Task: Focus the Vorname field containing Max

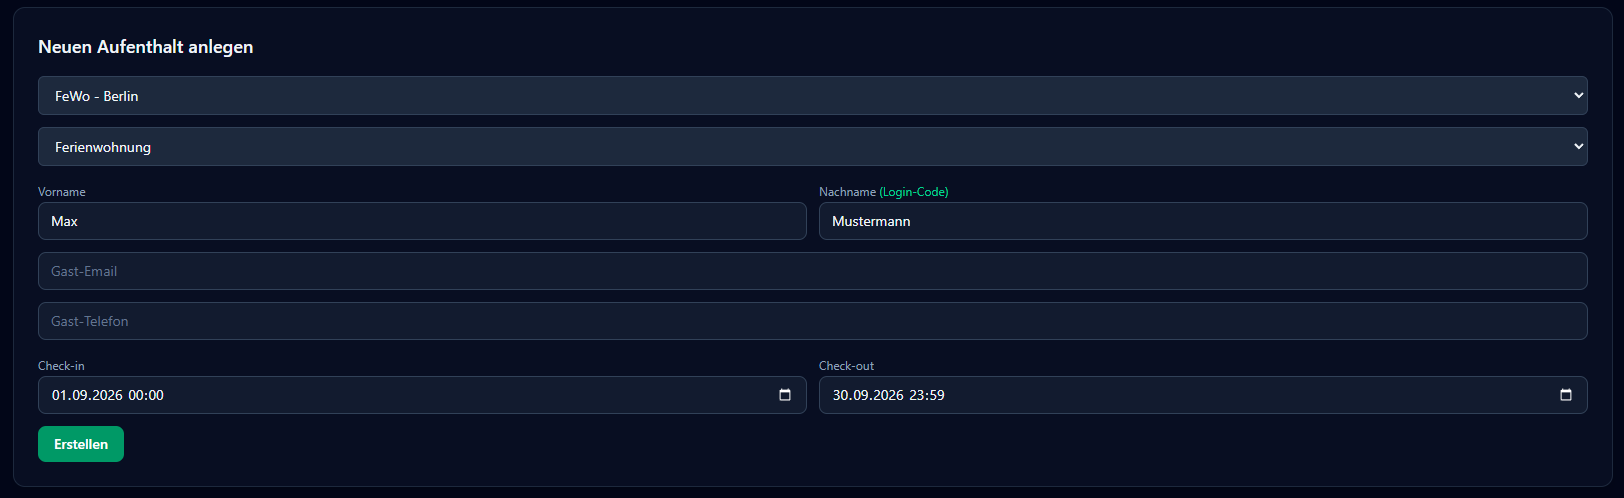Action: point(422,221)
